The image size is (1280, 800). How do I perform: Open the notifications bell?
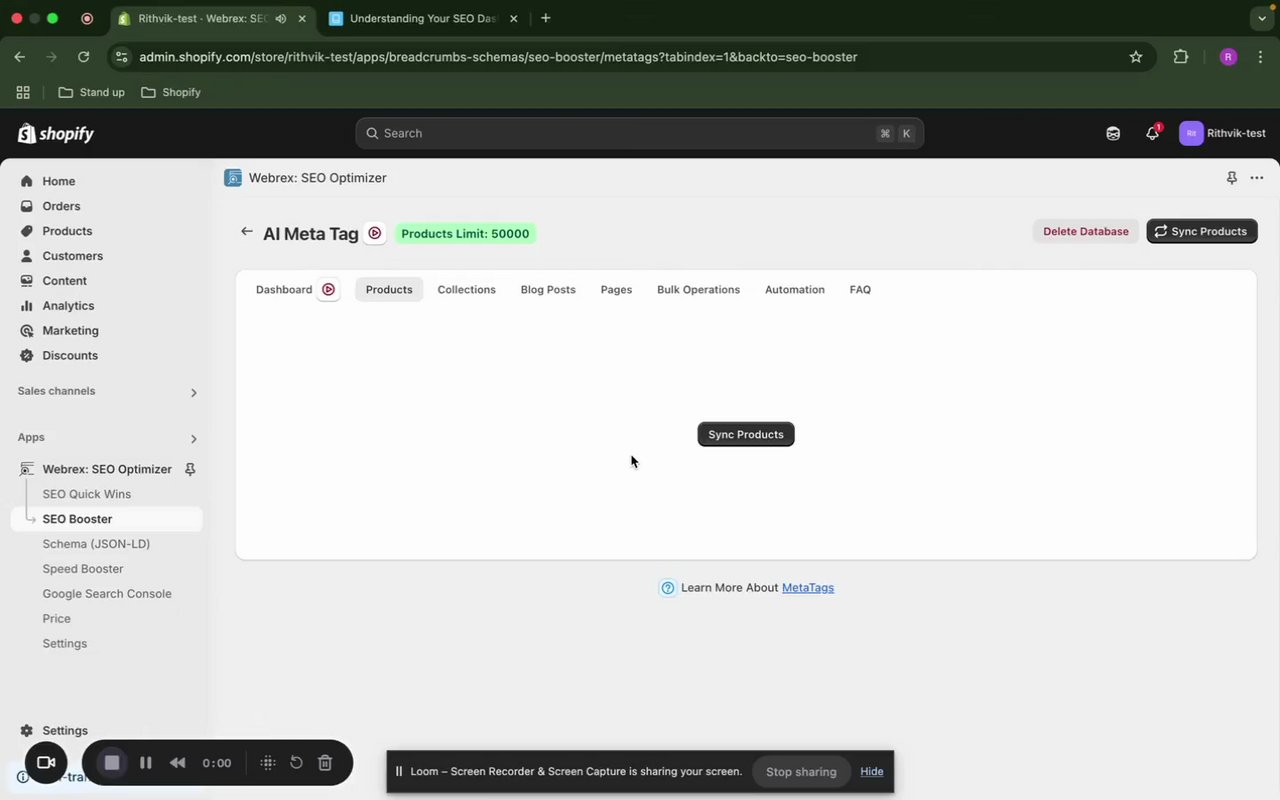(x=1152, y=133)
